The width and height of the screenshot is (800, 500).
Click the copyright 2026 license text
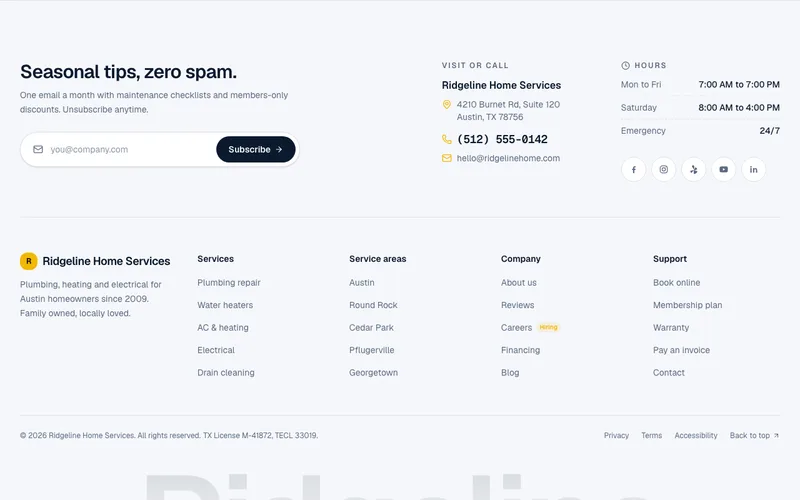tap(169, 435)
